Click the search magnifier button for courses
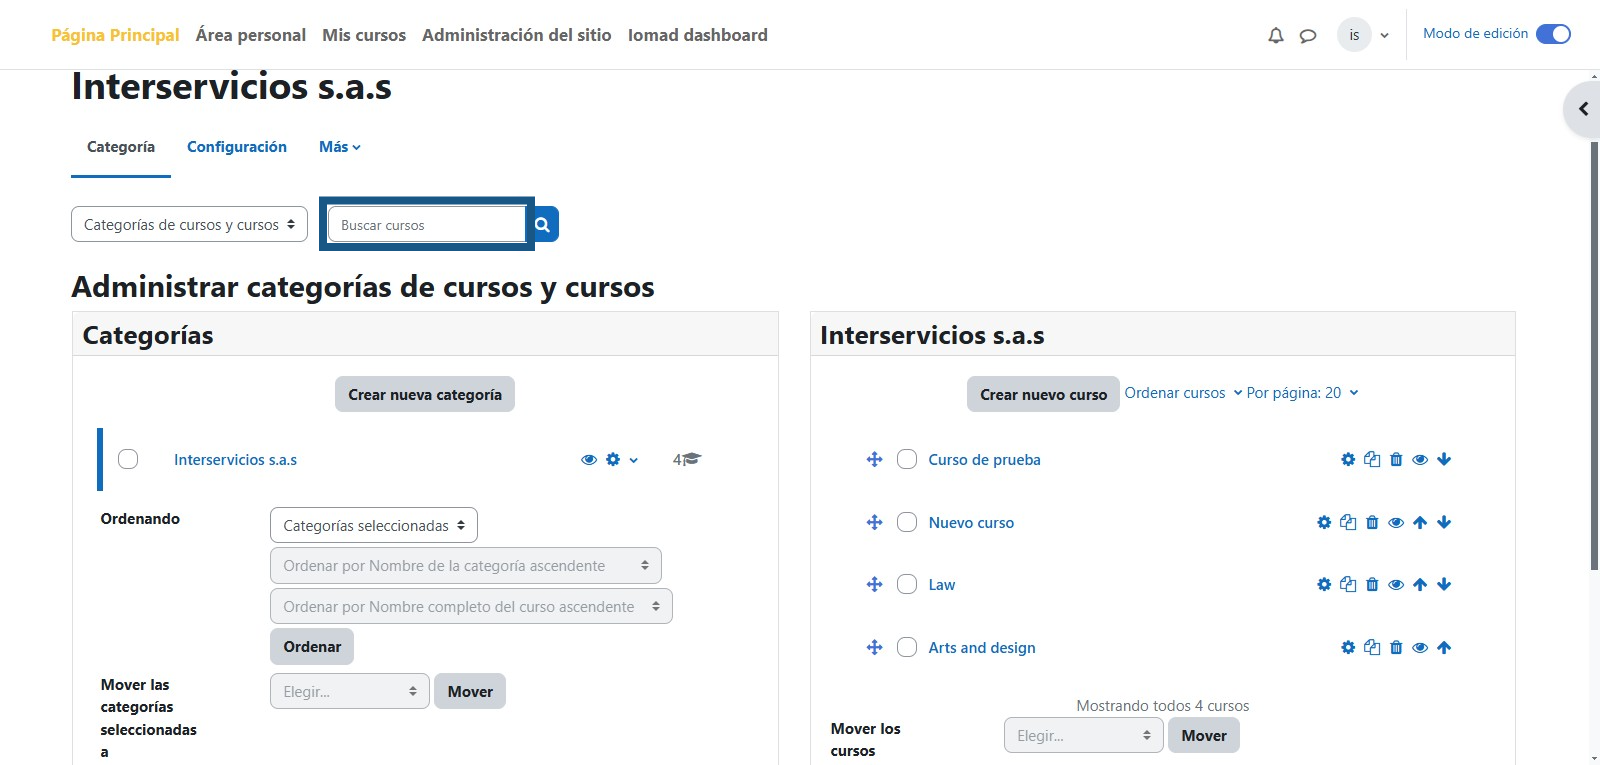This screenshot has width=1600, height=765. (542, 225)
